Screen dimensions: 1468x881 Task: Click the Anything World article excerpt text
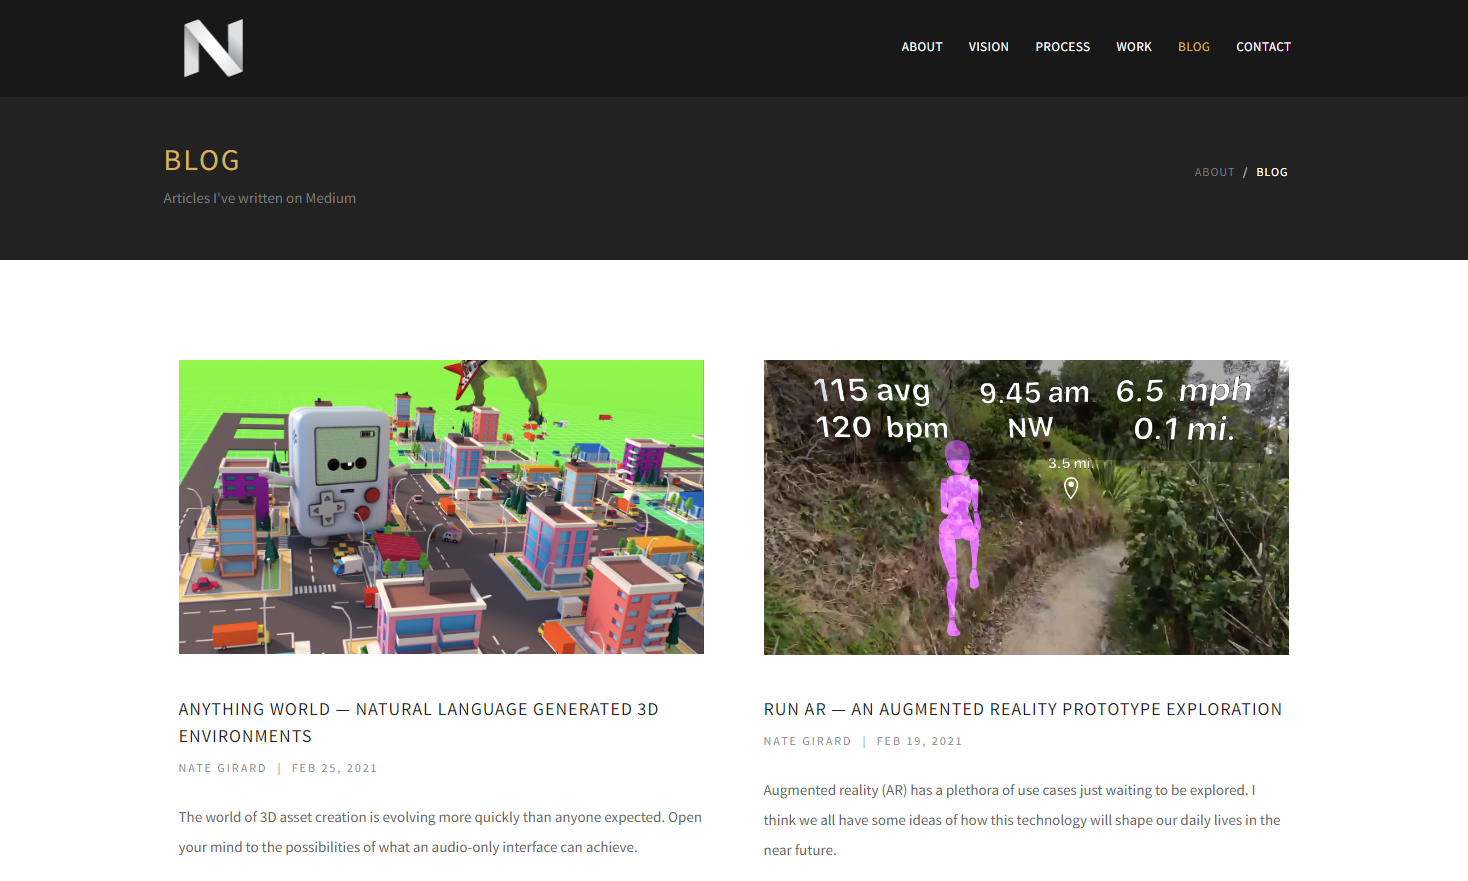click(440, 831)
